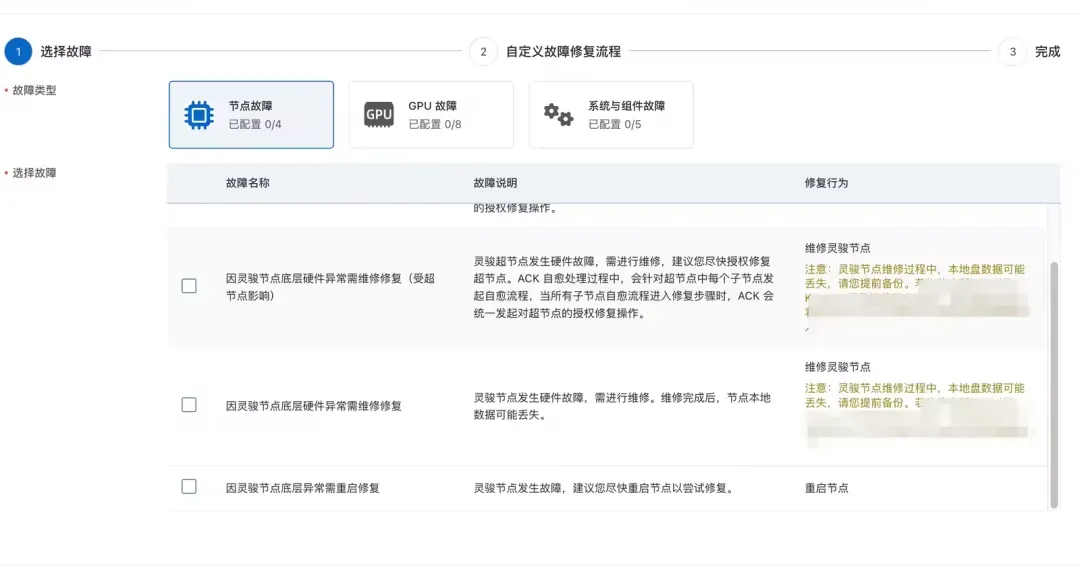The height and width of the screenshot is (580, 1080).
Task: Click step 3 circle for 完成
Action: pos(1012,52)
